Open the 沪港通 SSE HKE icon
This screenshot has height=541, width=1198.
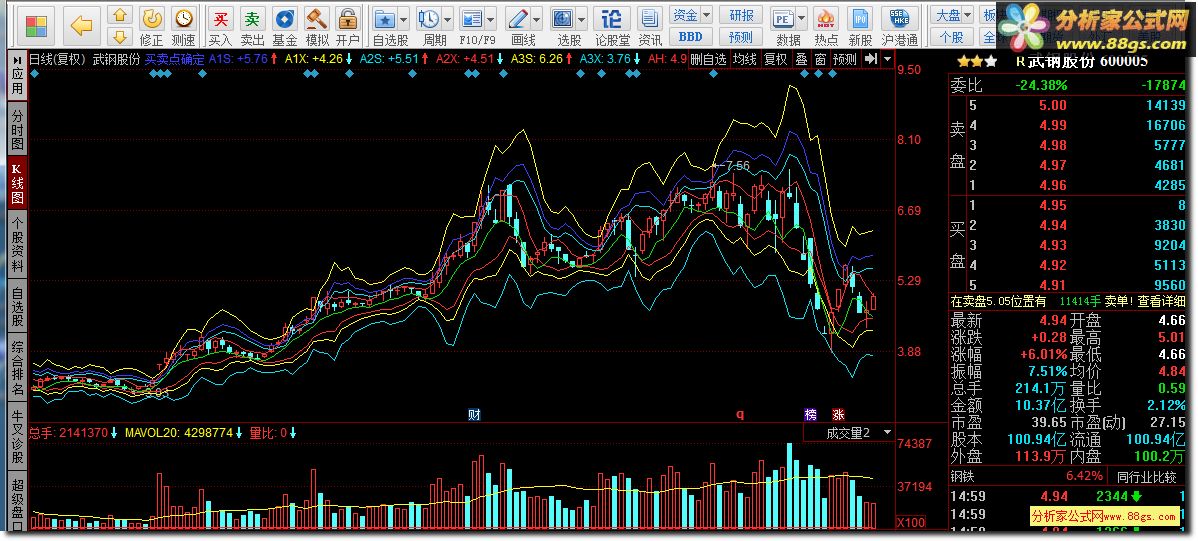click(x=900, y=27)
